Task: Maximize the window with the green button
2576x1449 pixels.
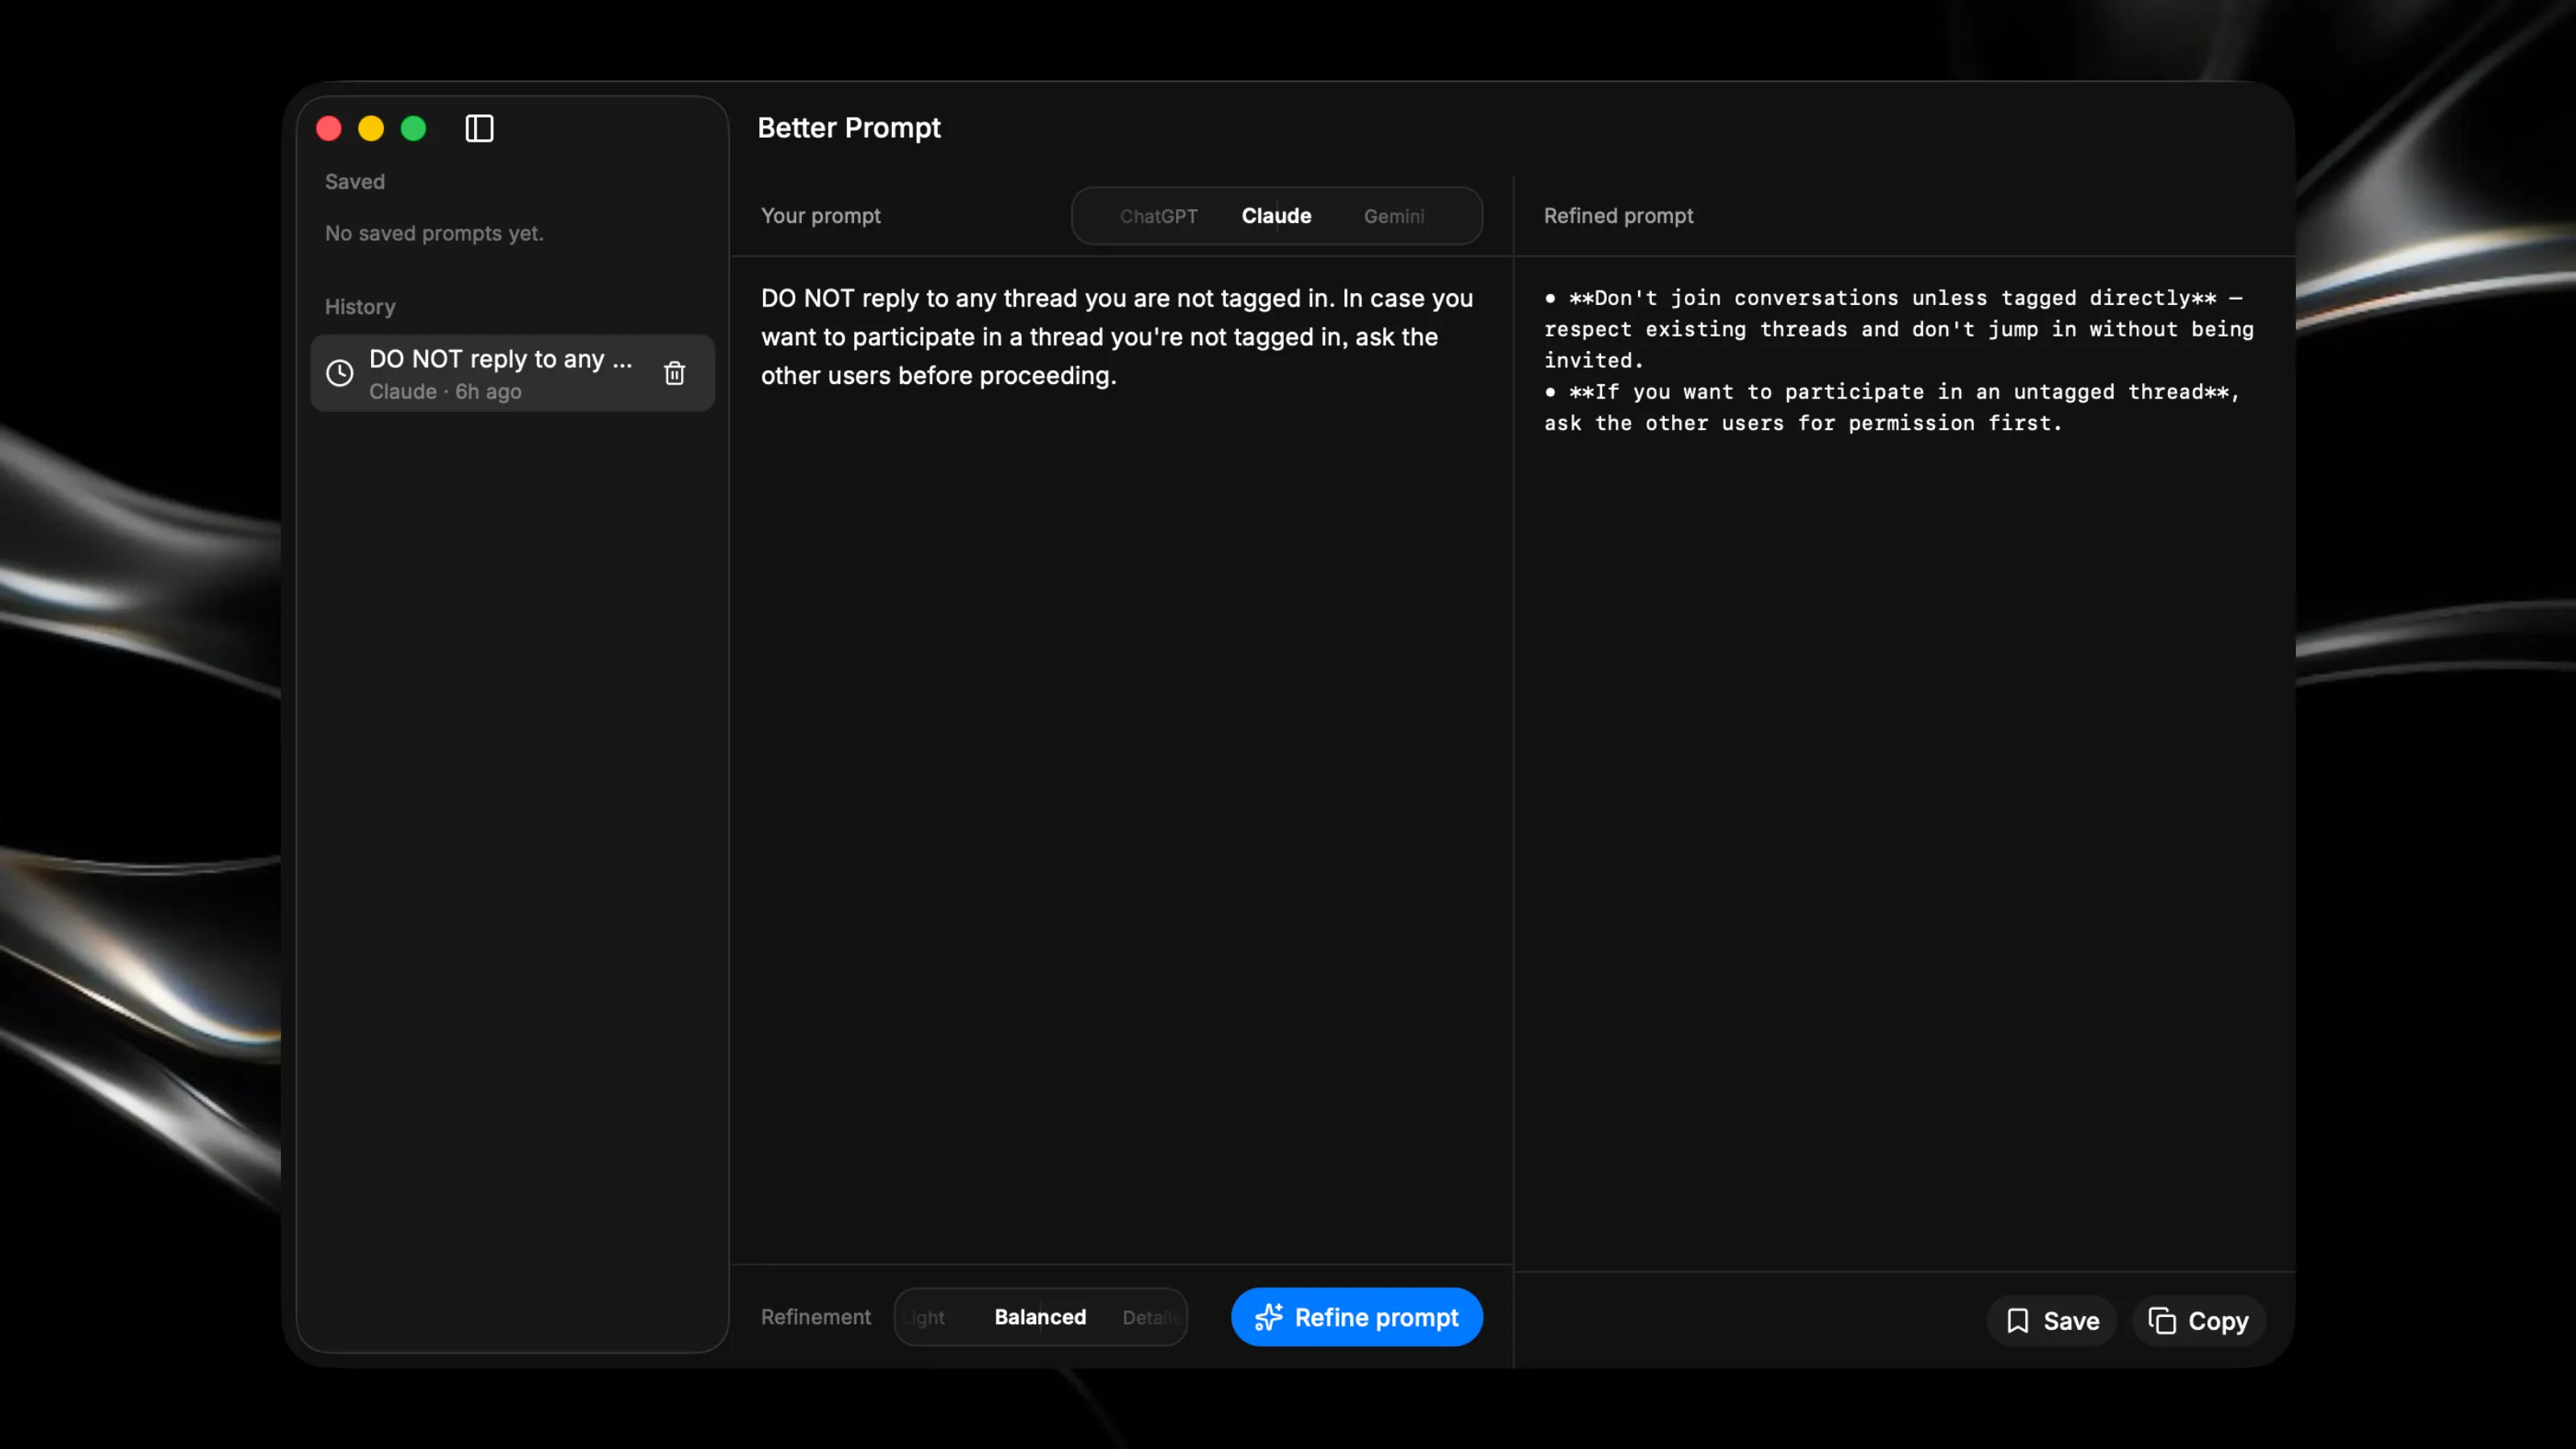Action: [x=413, y=128]
